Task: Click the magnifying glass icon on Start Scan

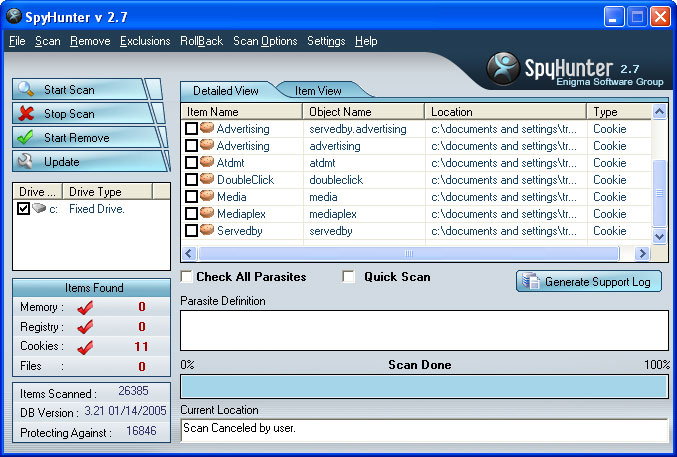Action: [26, 89]
